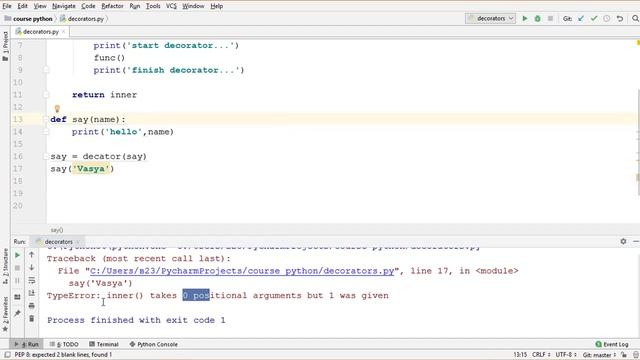
Task: Open the Terminal tool window
Action: click(104, 344)
